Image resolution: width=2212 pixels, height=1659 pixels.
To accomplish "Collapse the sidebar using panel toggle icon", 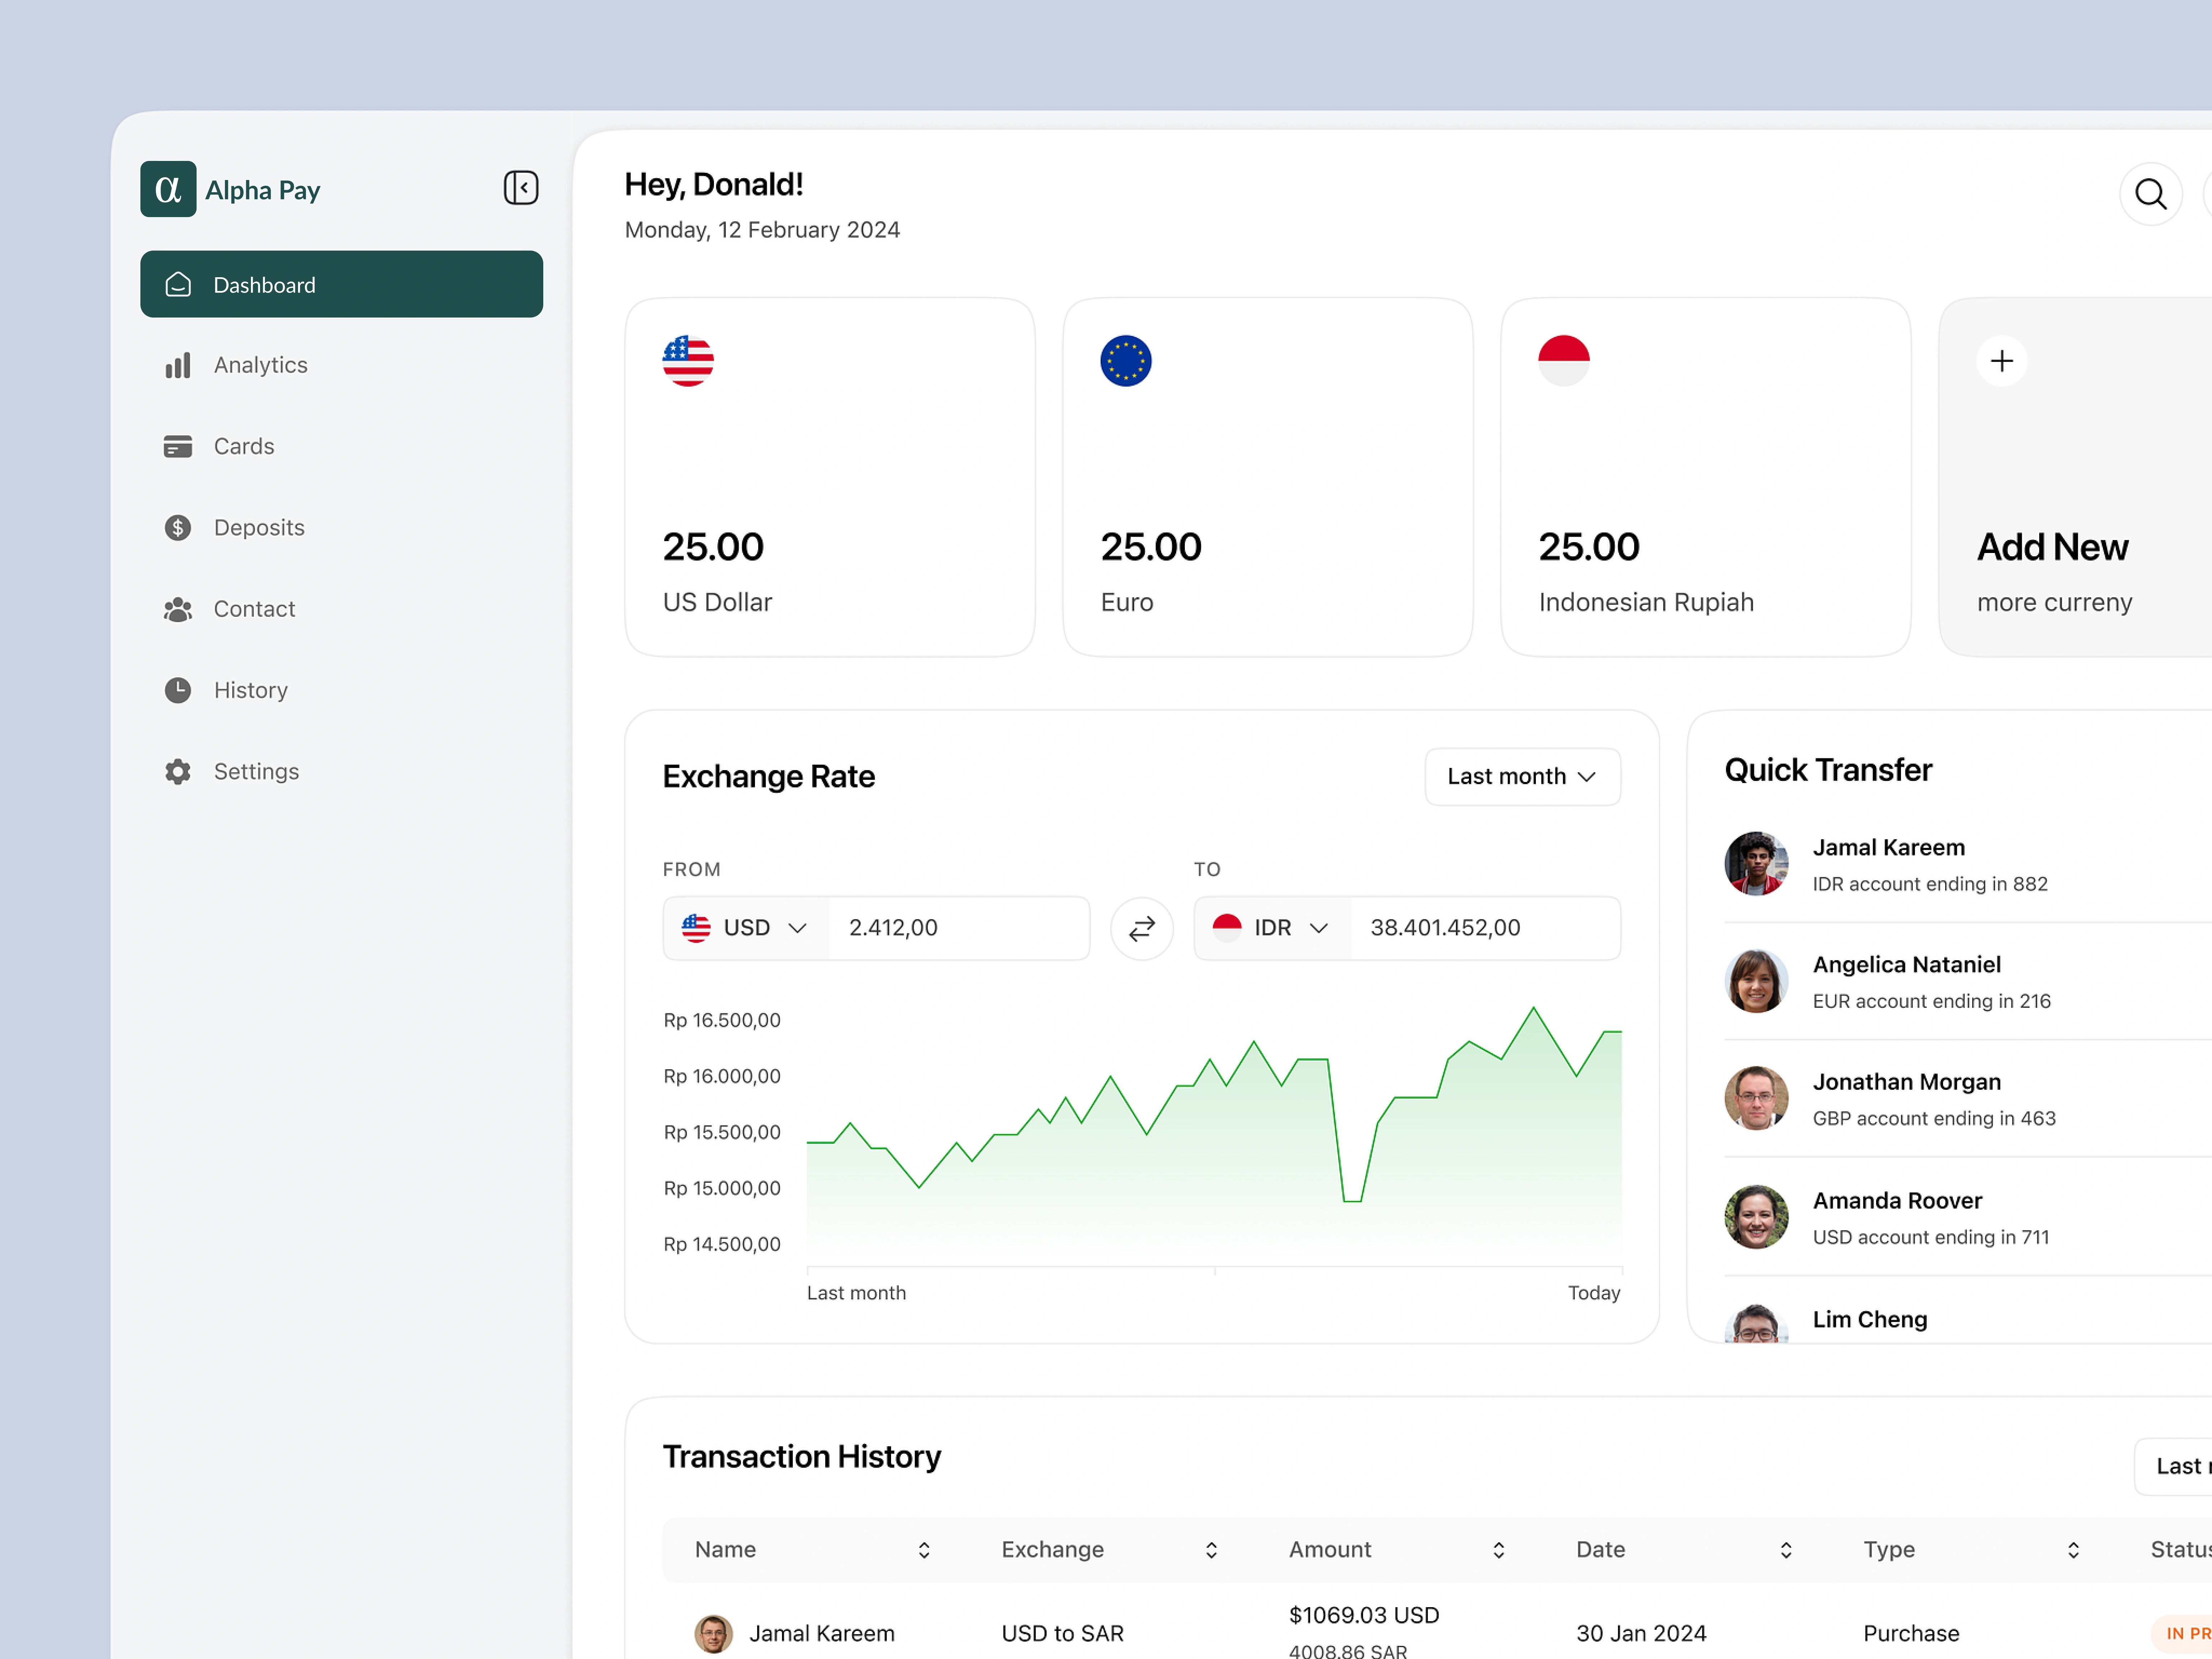I will [x=520, y=188].
